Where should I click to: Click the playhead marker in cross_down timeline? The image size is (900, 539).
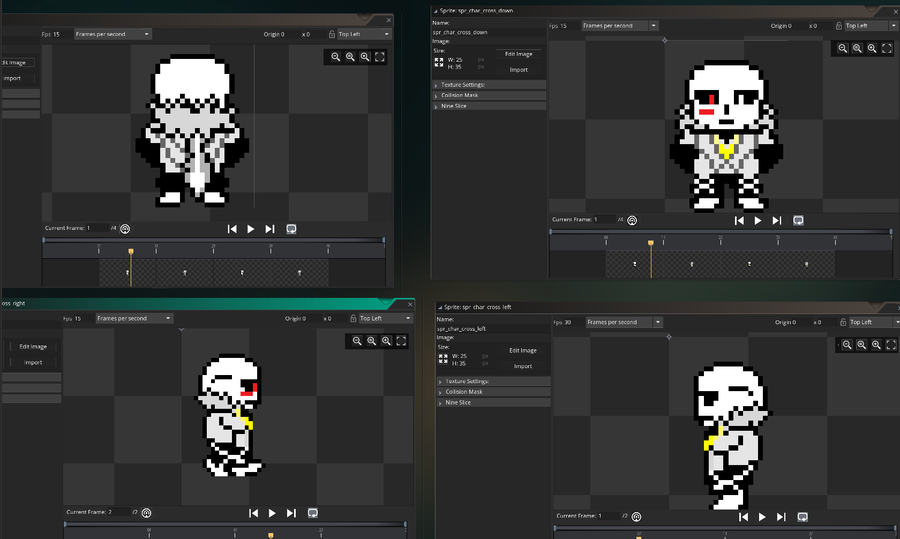(x=650, y=243)
